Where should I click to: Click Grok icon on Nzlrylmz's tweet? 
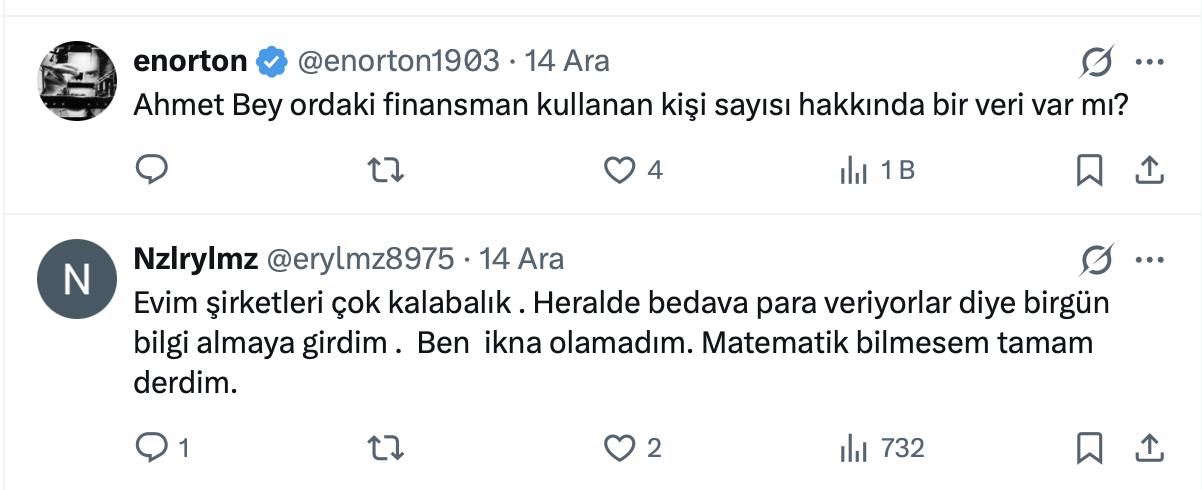(x=1097, y=261)
